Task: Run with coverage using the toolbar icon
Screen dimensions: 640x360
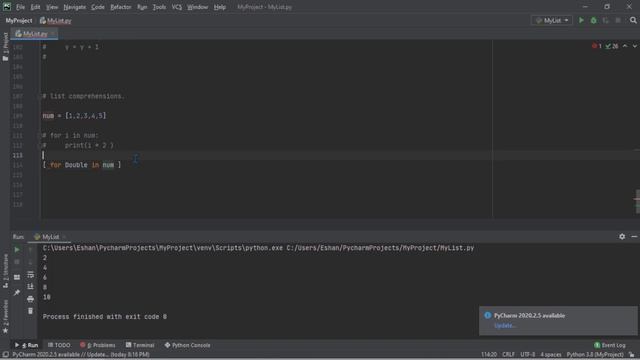Action: pos(606,20)
